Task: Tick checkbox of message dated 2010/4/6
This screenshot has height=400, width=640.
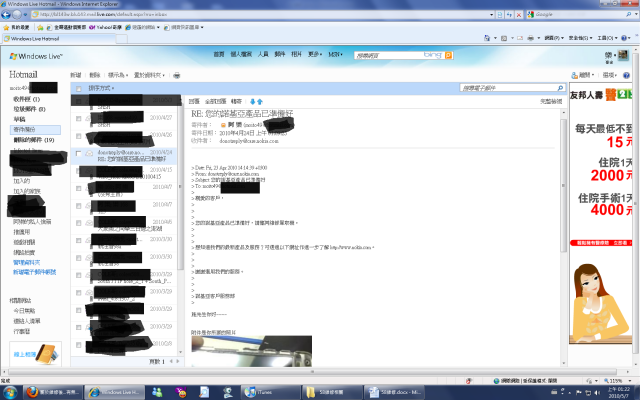Action: tap(79, 223)
